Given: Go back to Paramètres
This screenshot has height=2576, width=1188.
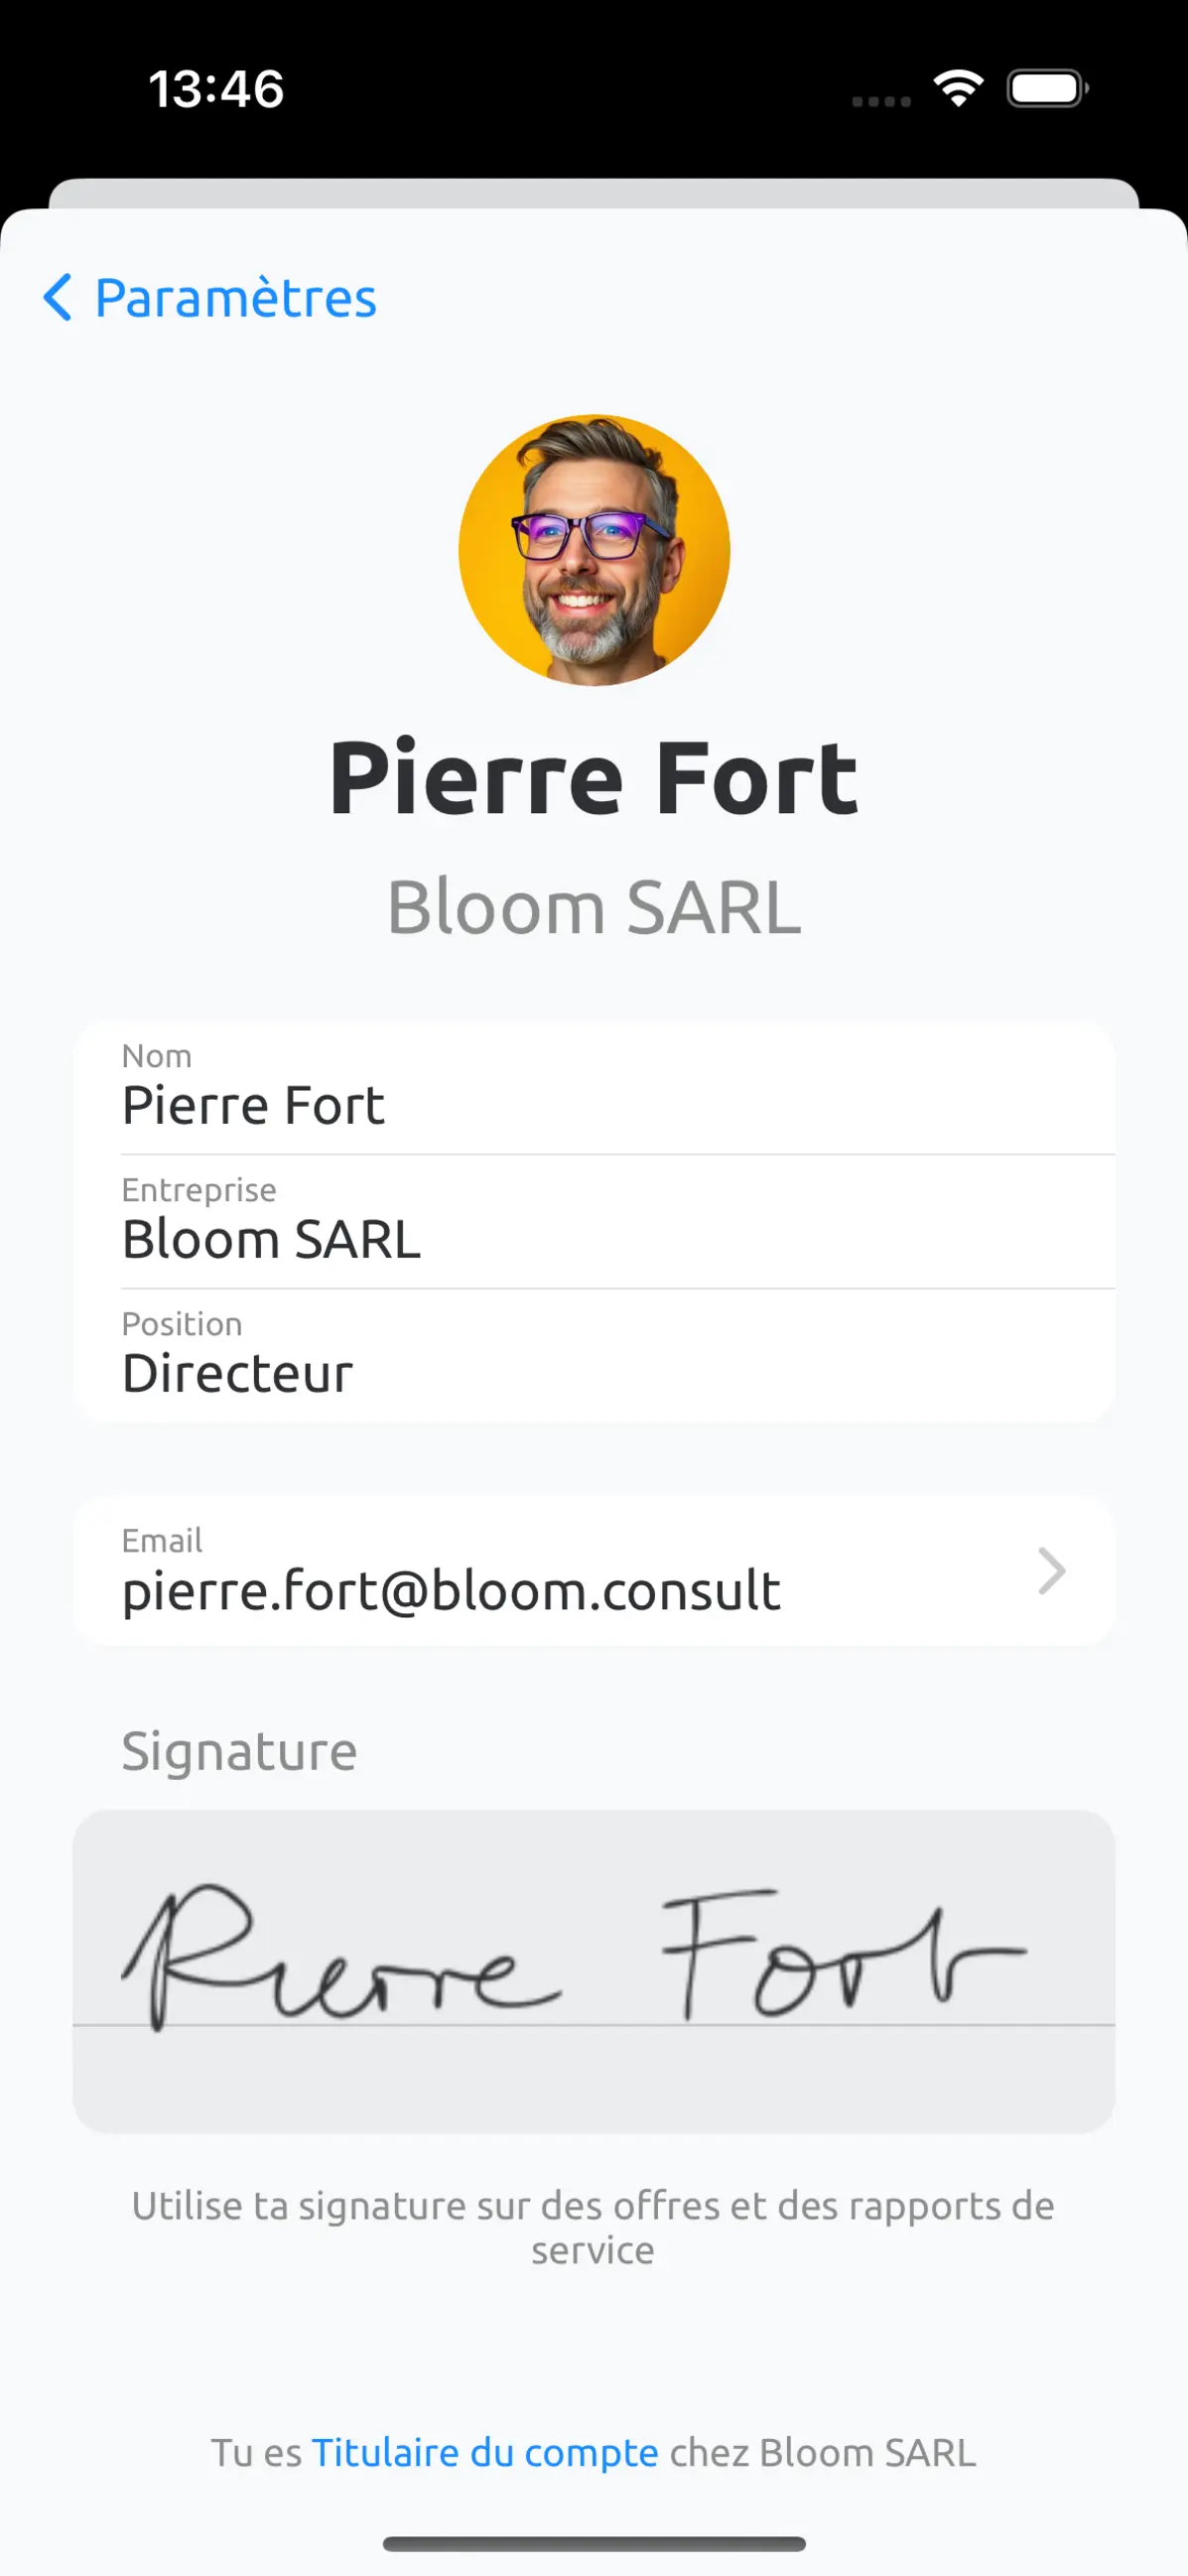Looking at the screenshot, I should click(210, 297).
